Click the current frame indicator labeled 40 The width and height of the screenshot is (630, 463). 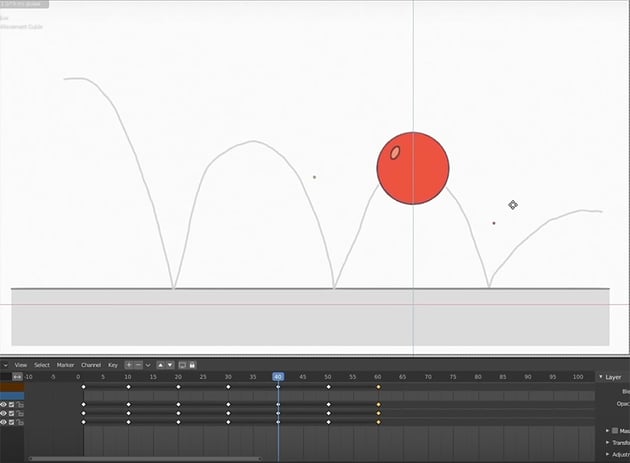tap(278, 377)
